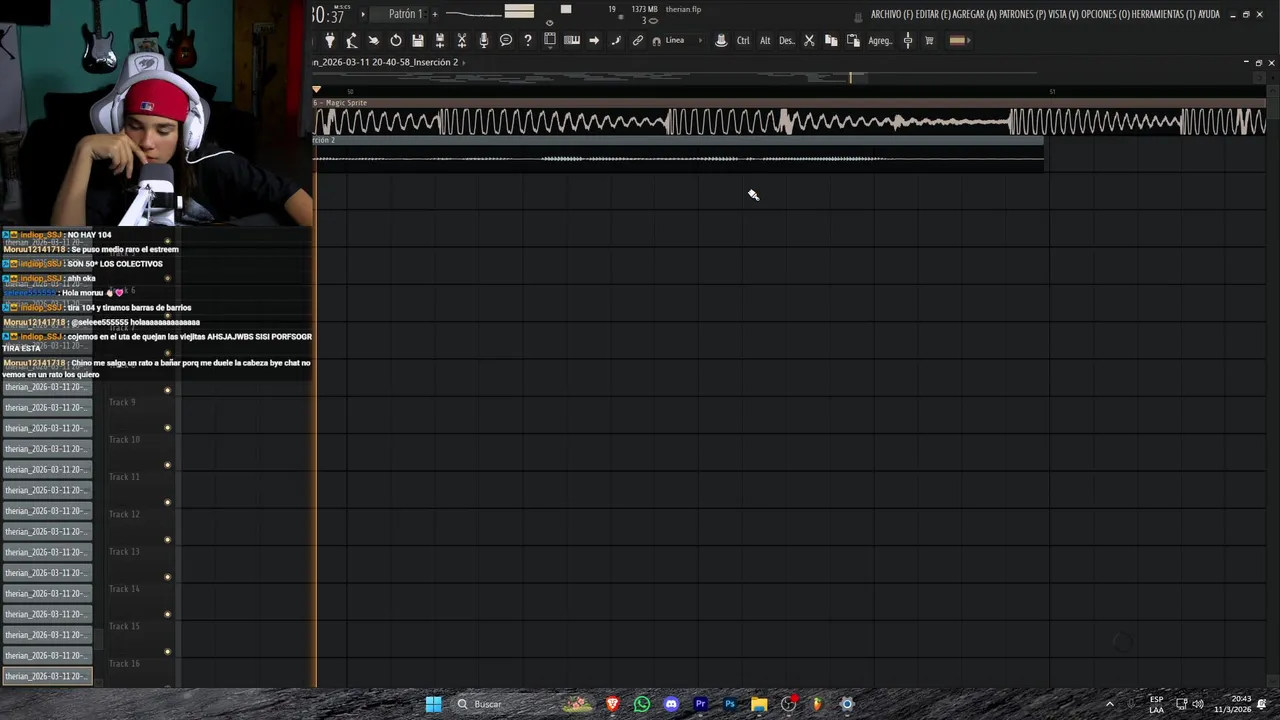Open the AYUDA menu

point(1209,14)
